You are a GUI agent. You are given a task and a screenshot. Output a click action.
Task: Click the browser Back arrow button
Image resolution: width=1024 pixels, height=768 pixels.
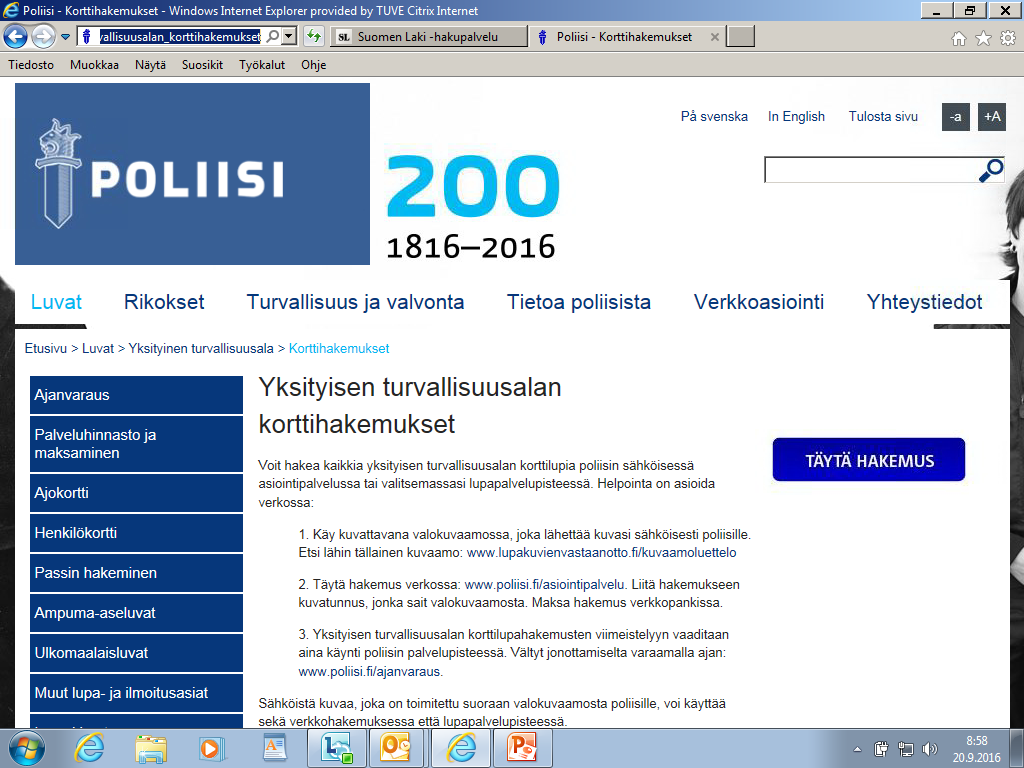click(16, 37)
